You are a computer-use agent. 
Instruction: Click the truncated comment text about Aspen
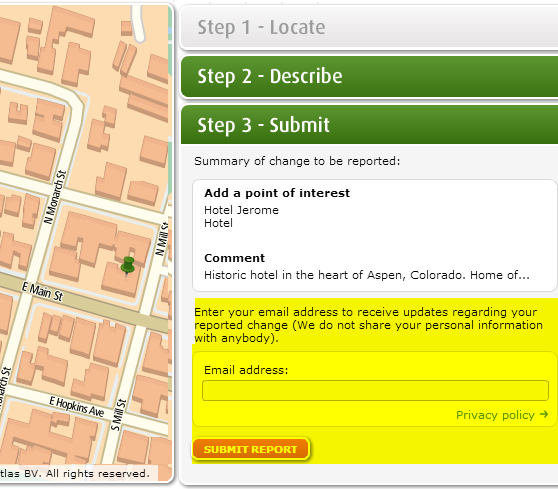[367, 275]
